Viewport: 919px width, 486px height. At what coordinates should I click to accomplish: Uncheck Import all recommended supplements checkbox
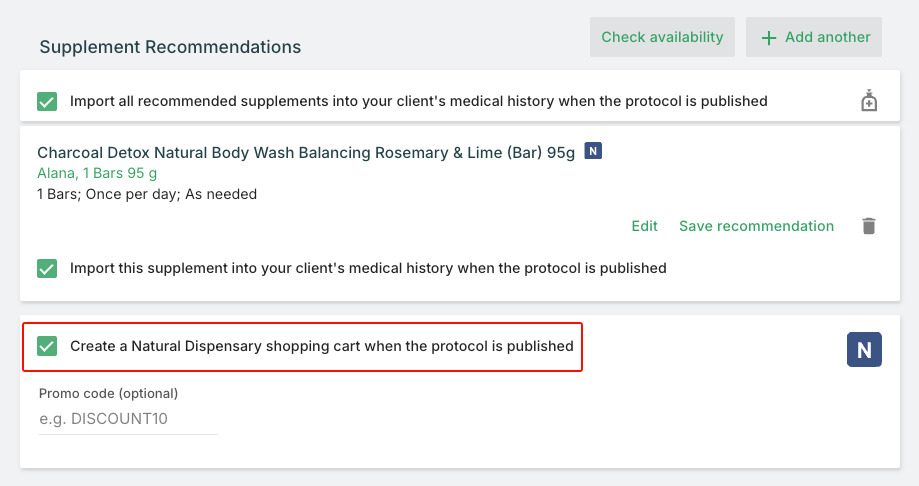point(46,101)
